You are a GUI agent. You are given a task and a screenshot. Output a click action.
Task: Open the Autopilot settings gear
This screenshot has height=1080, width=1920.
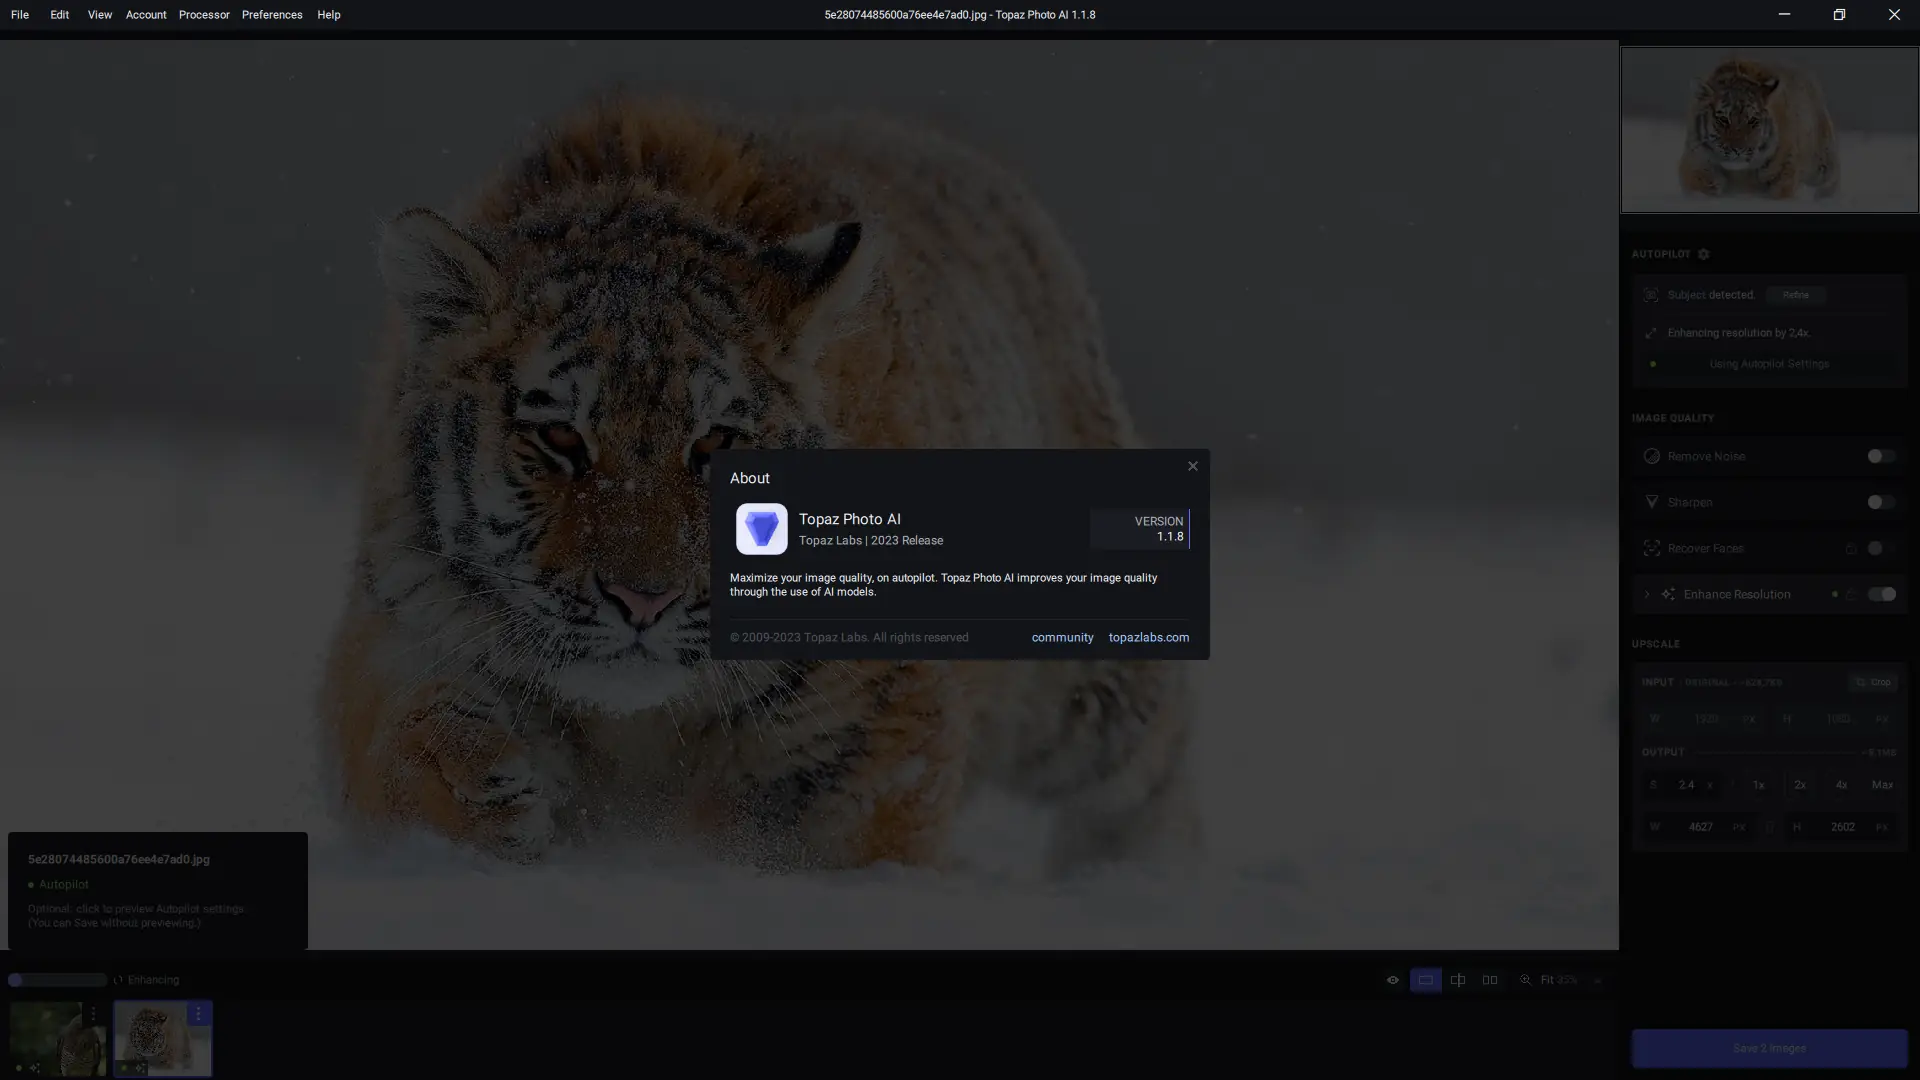(1702, 254)
